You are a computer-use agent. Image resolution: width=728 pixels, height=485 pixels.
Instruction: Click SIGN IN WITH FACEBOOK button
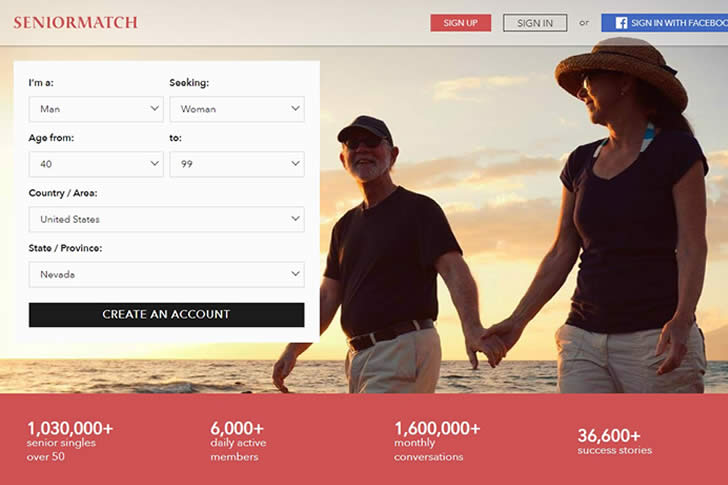point(665,23)
